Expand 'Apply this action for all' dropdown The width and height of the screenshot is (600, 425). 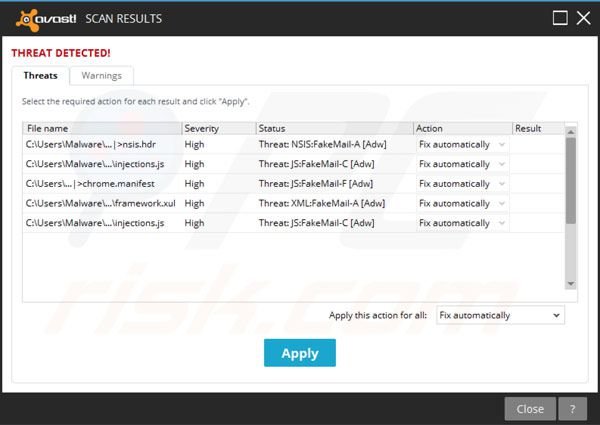500,315
